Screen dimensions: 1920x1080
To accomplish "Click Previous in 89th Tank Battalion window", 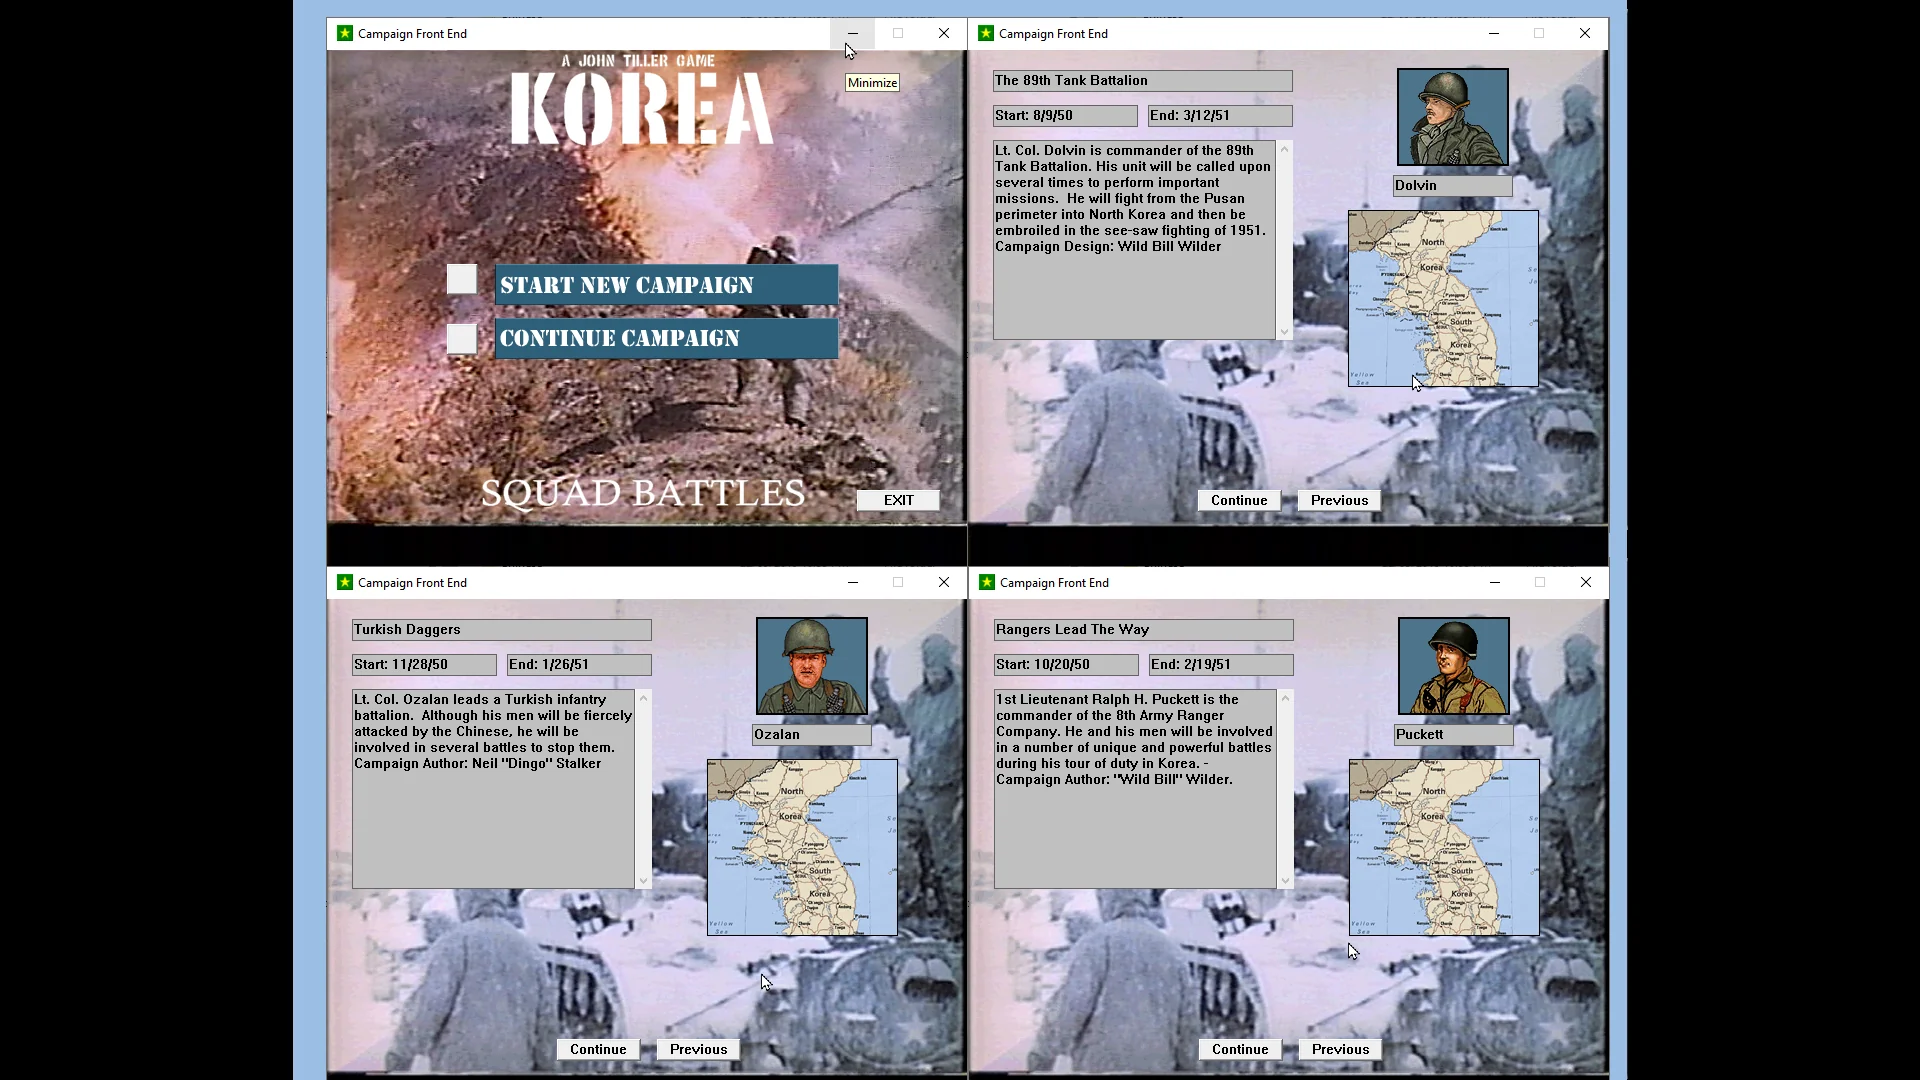I will click(x=1339, y=500).
